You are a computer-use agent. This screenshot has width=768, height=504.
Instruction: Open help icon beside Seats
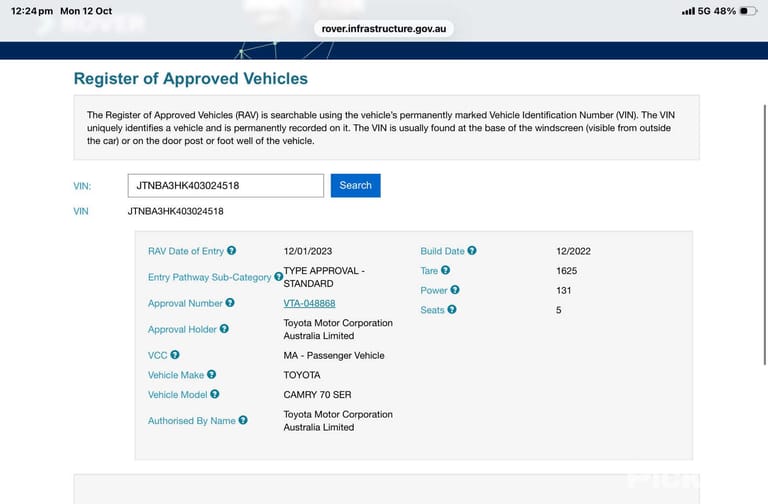(x=452, y=309)
